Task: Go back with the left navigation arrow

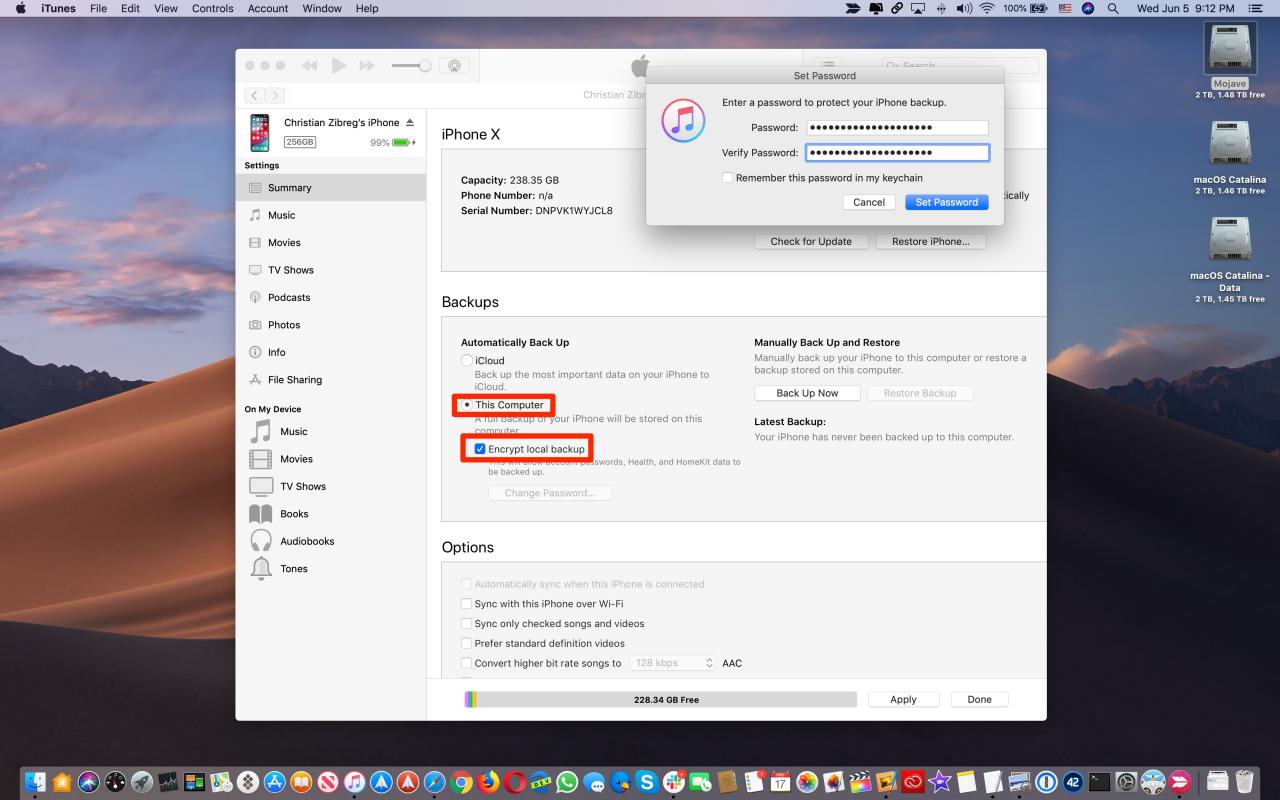Action: coord(254,95)
